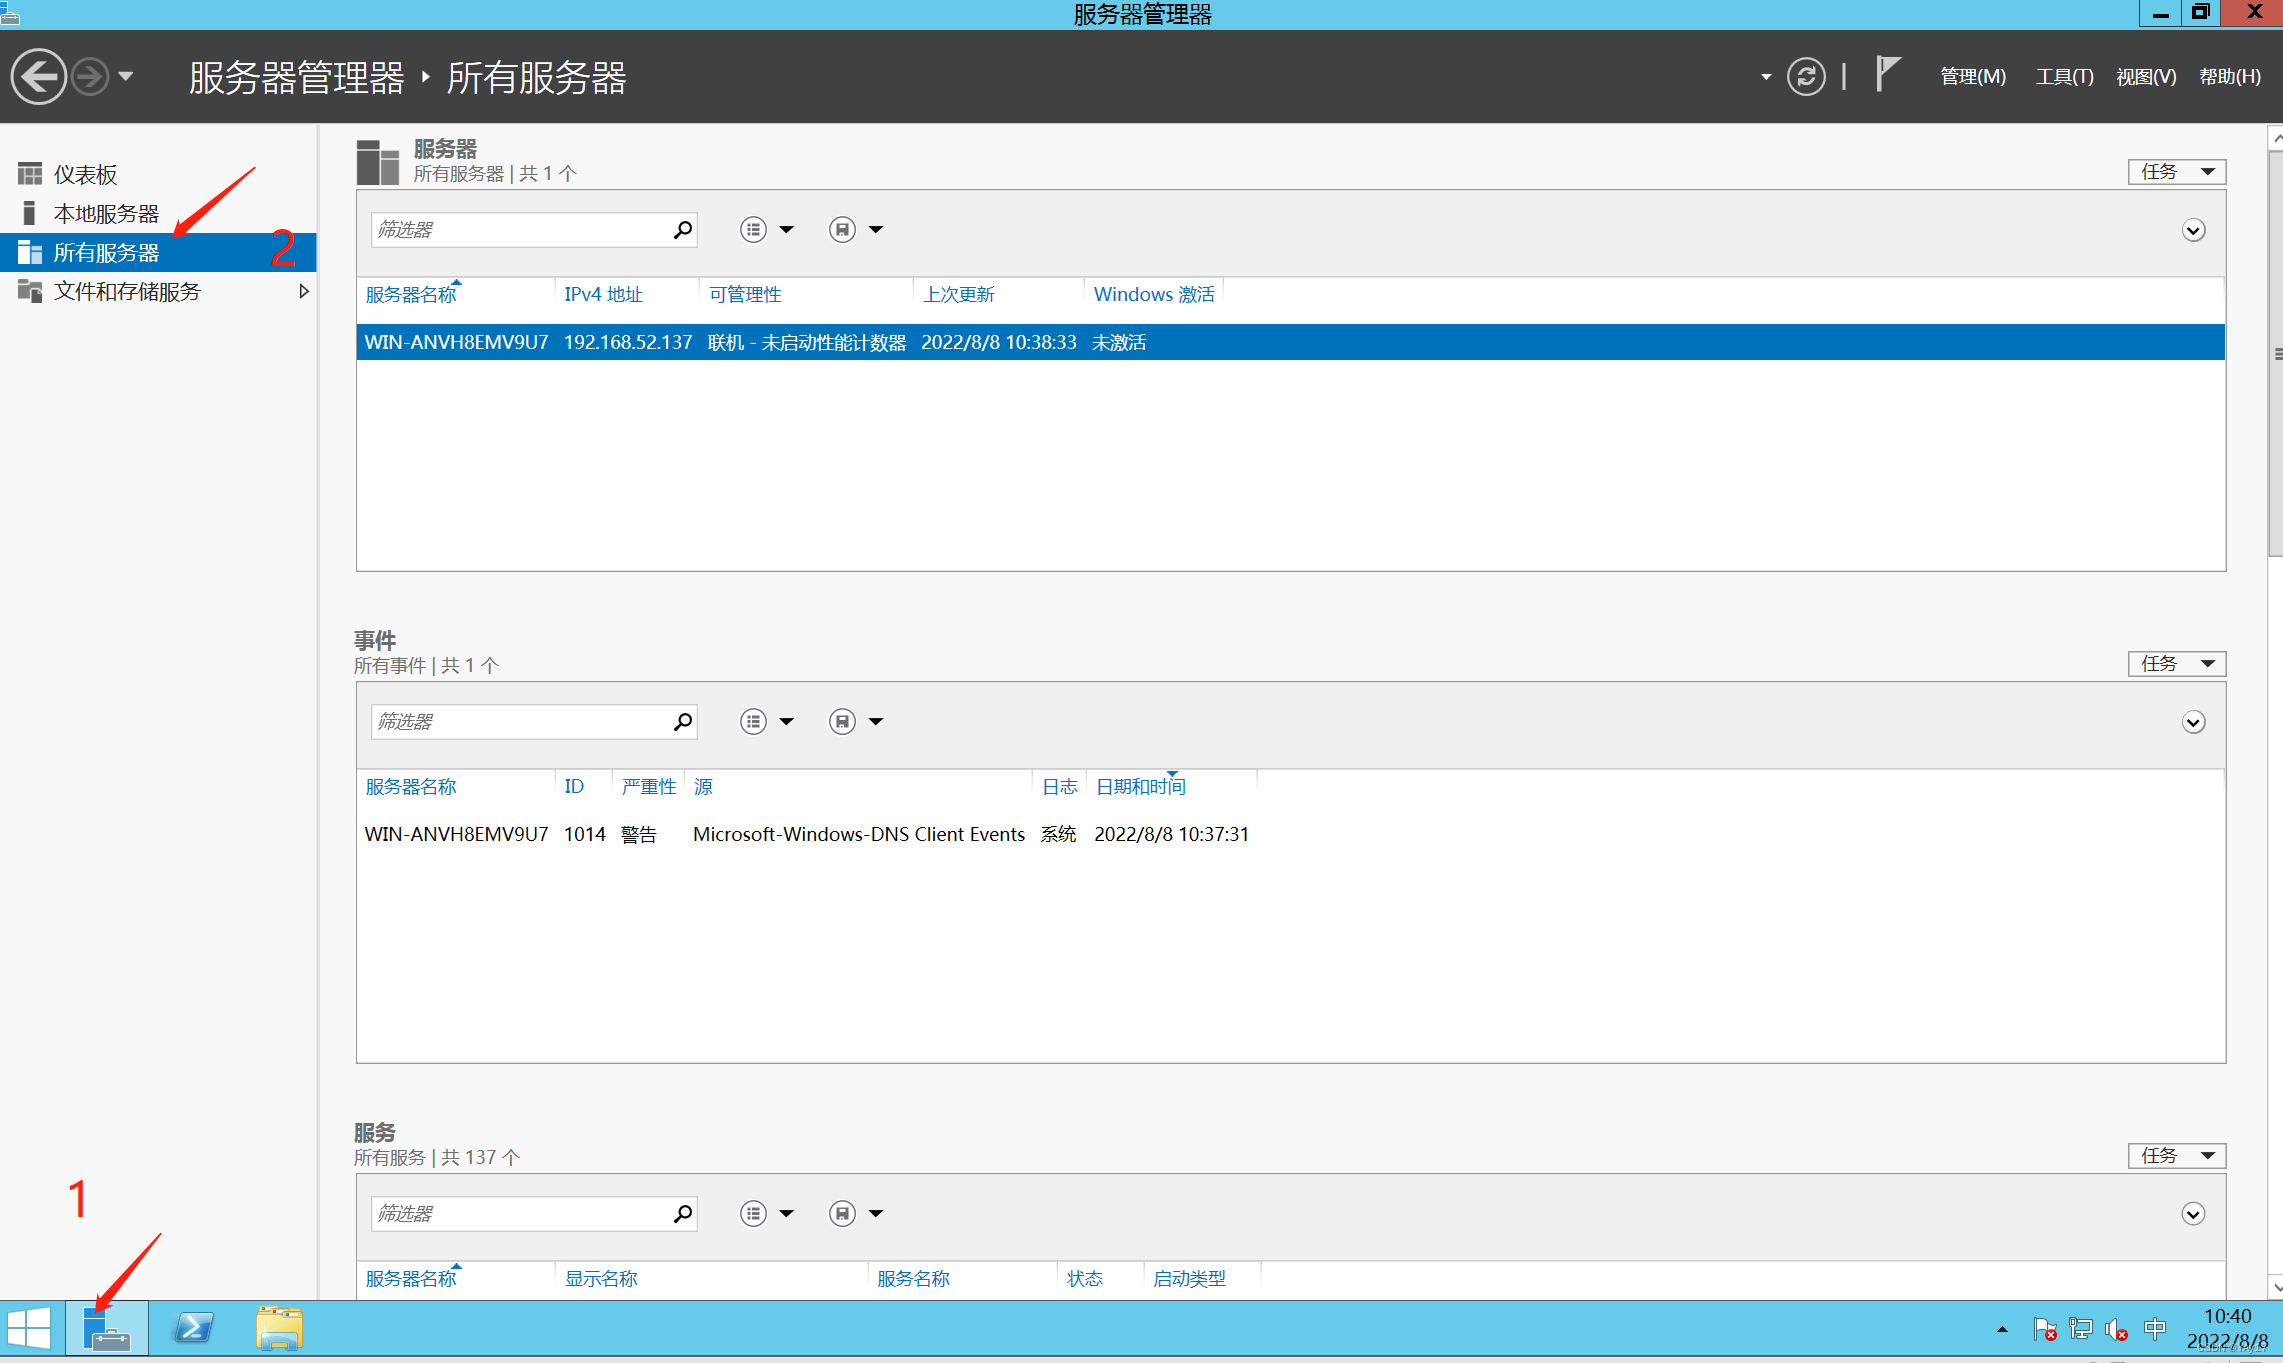Open the 任务 dropdown for servers section

[2176, 172]
